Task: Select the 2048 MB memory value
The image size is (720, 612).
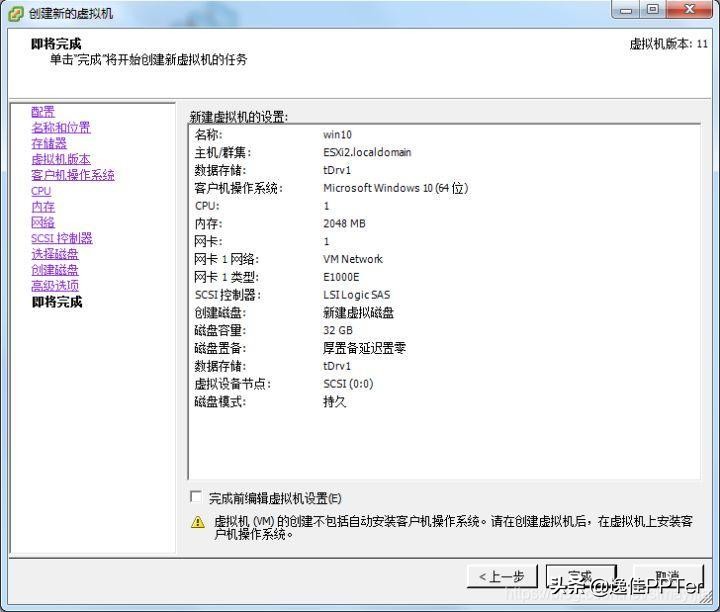Action: (344, 224)
